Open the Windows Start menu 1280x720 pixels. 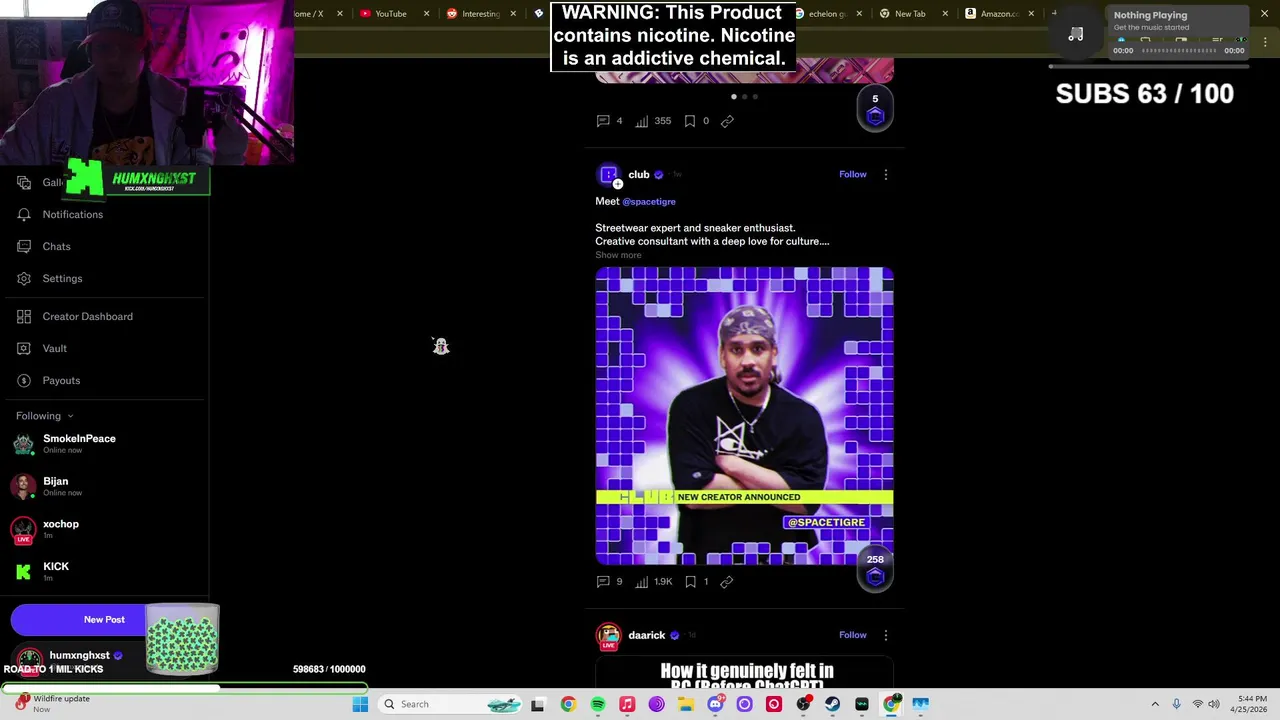click(x=360, y=704)
